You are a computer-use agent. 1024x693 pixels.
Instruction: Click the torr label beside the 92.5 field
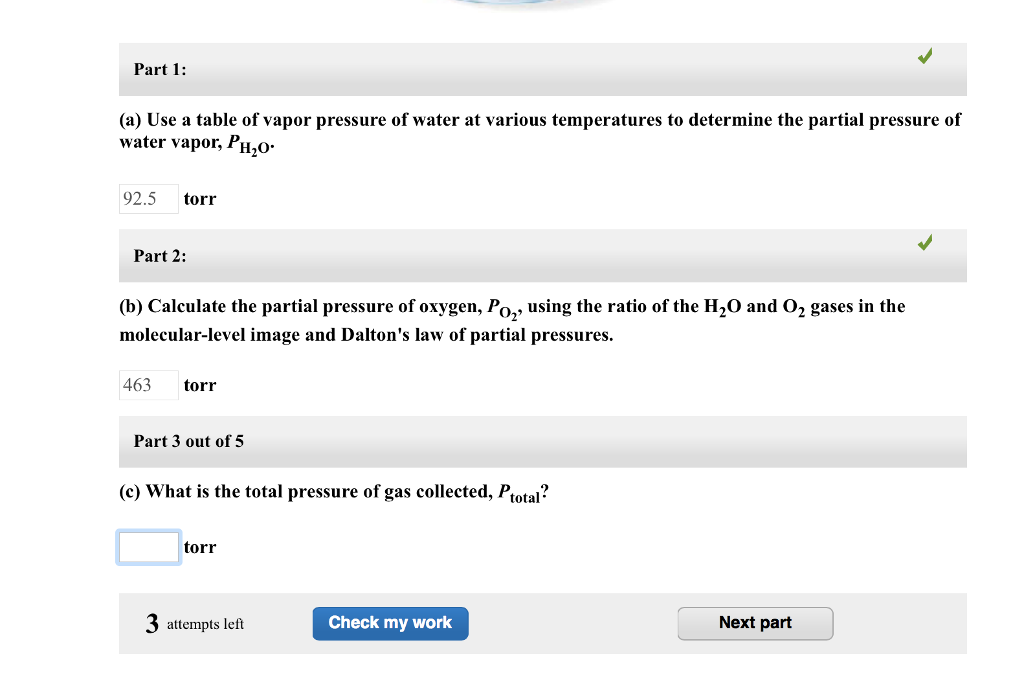[200, 198]
